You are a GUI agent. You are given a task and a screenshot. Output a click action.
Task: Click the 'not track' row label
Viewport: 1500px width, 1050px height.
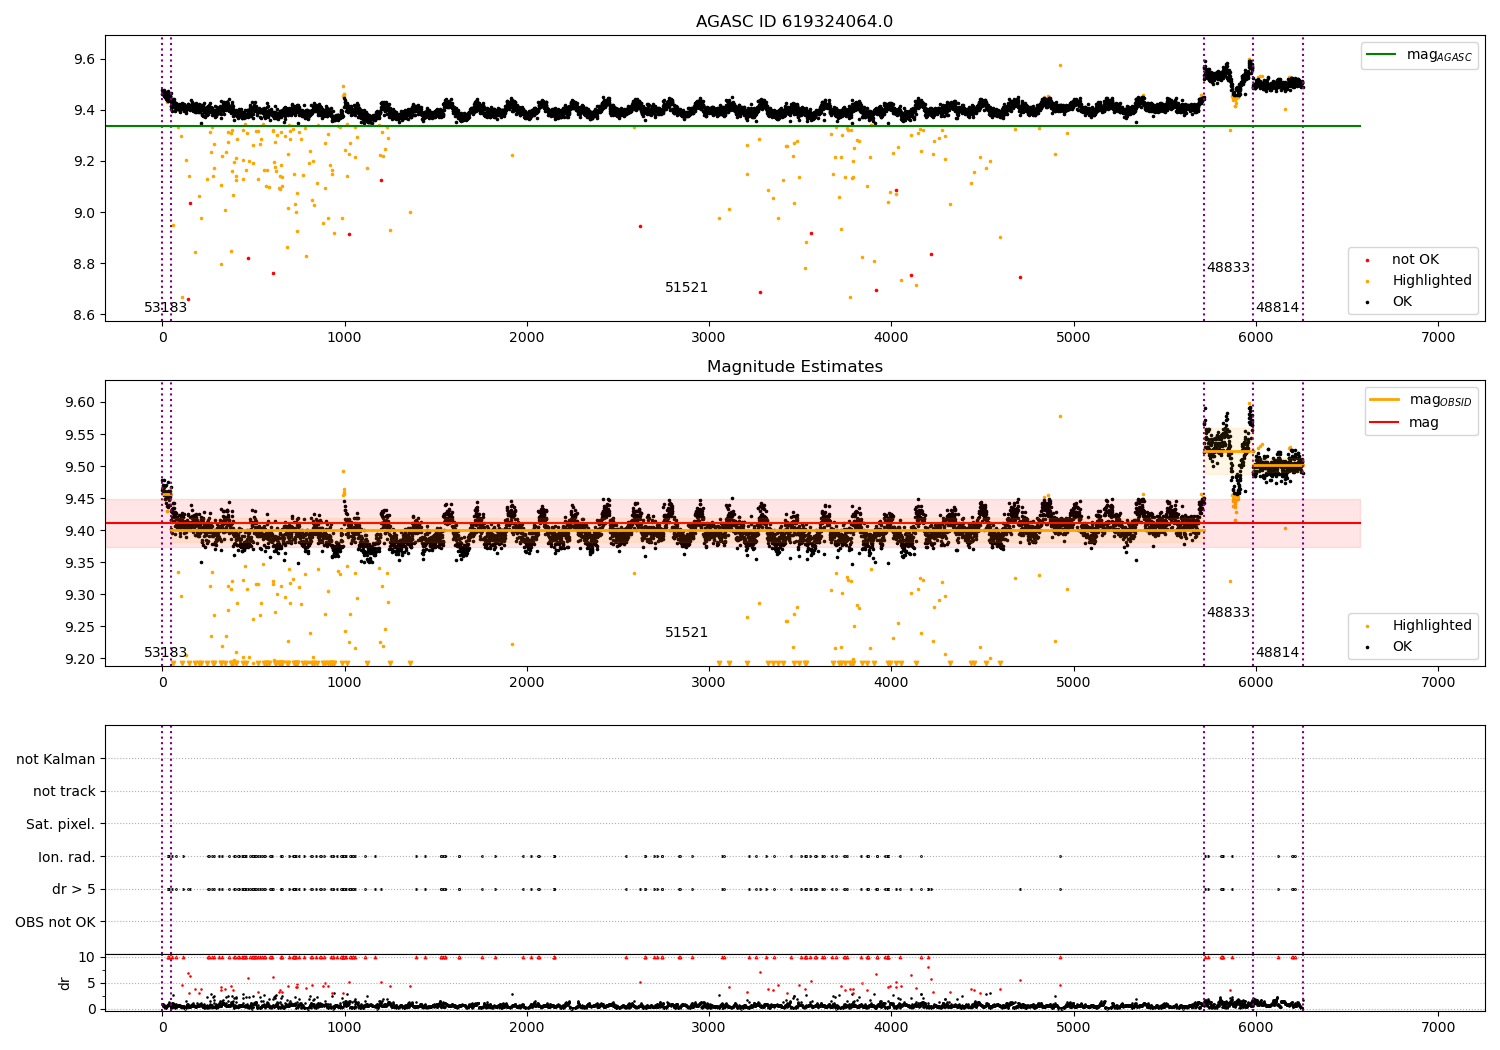point(64,792)
